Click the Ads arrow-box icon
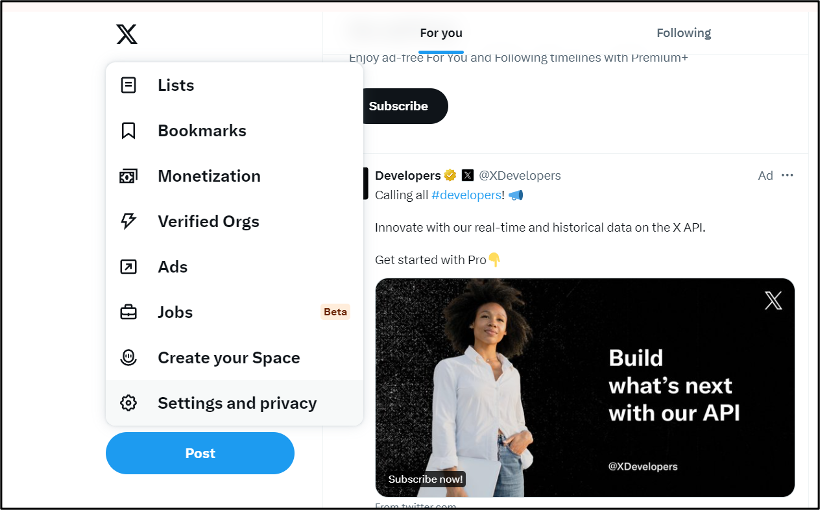 (x=128, y=267)
